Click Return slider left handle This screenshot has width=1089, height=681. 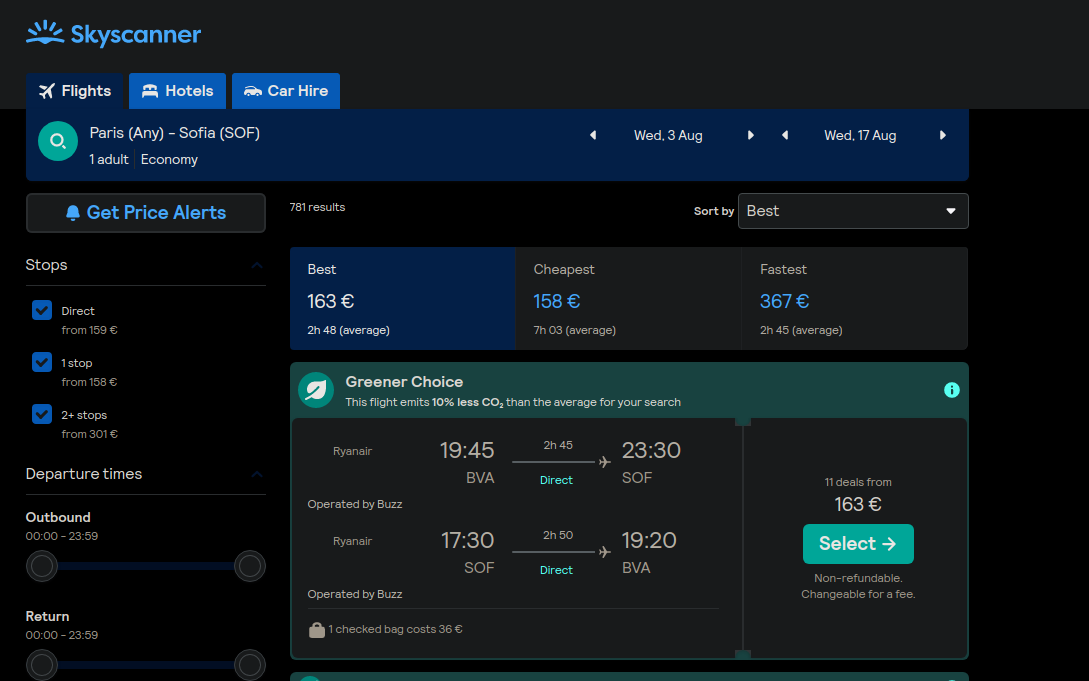pyautogui.click(x=42, y=665)
